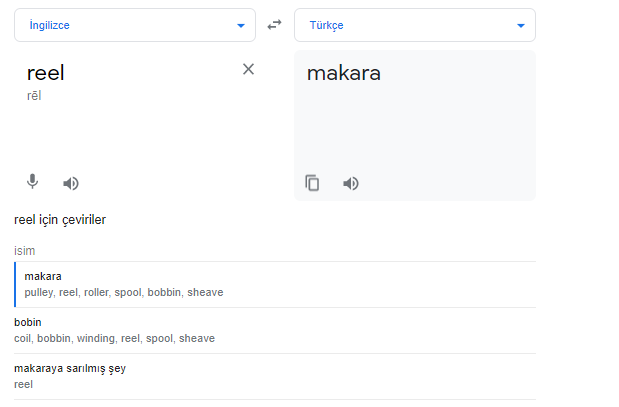
Task: Listen to source word 'reel' pronunciation
Action: click(x=71, y=183)
